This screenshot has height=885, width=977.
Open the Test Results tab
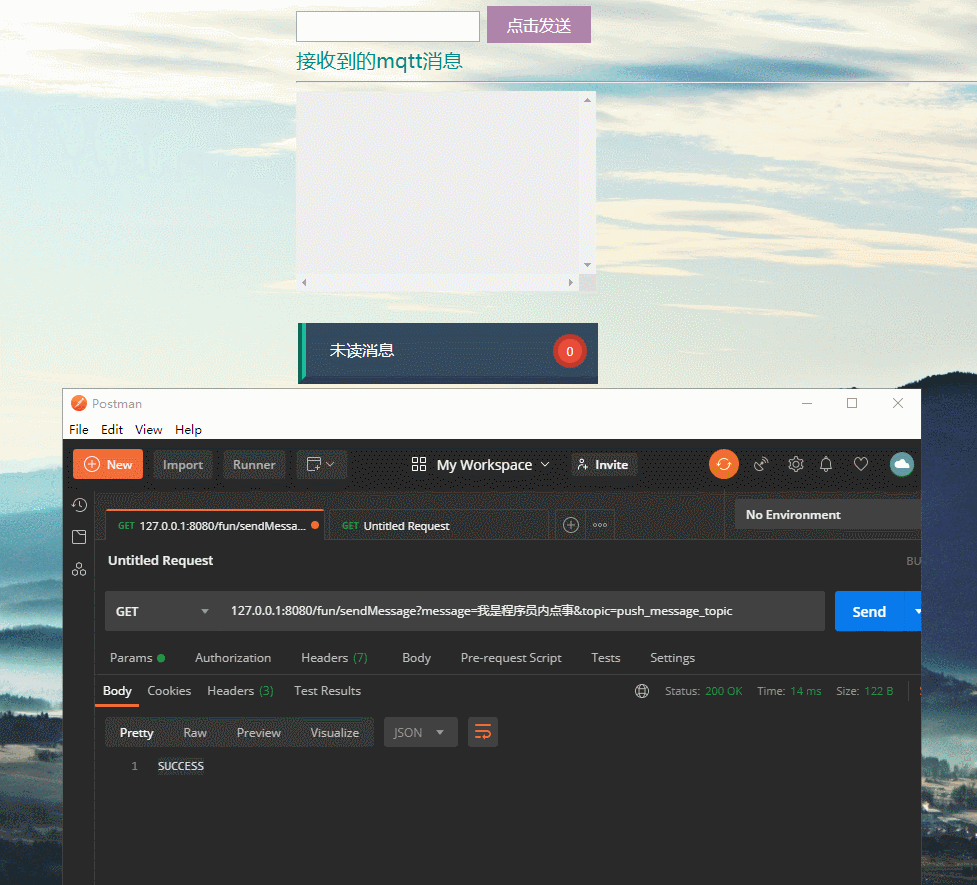click(x=327, y=691)
